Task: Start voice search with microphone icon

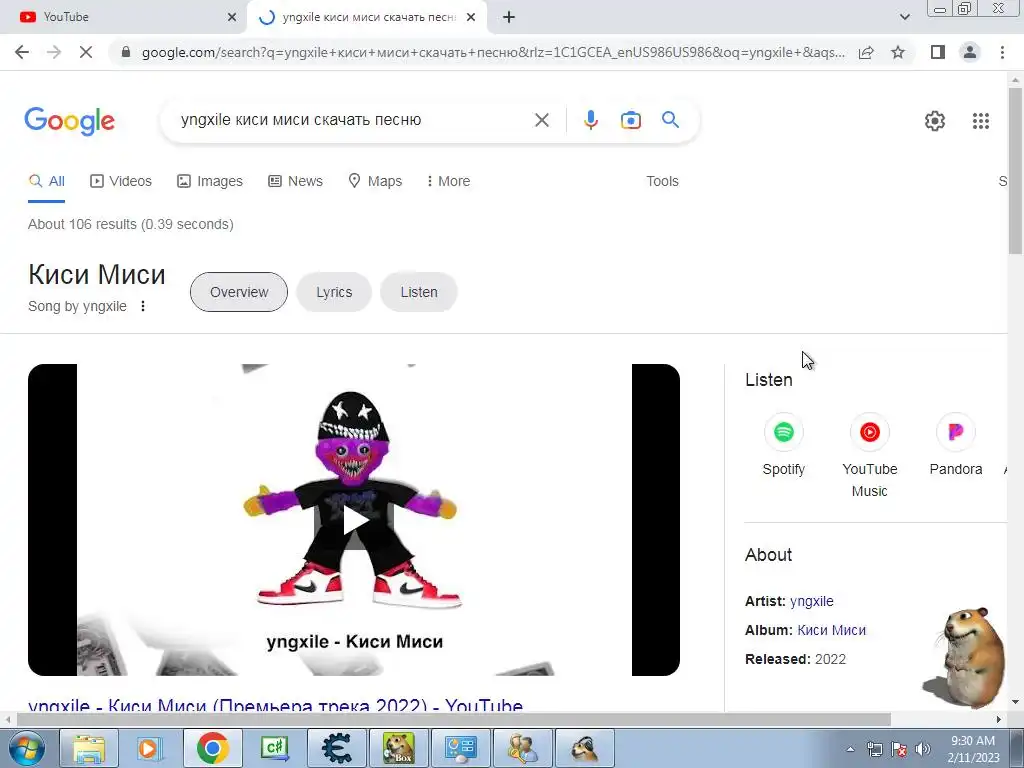Action: [590, 120]
